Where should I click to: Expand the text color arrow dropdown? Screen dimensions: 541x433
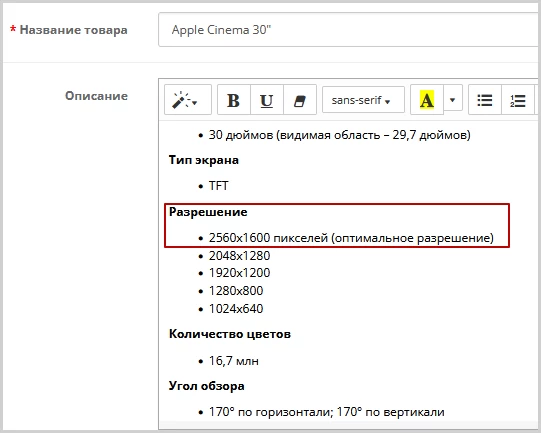click(453, 100)
